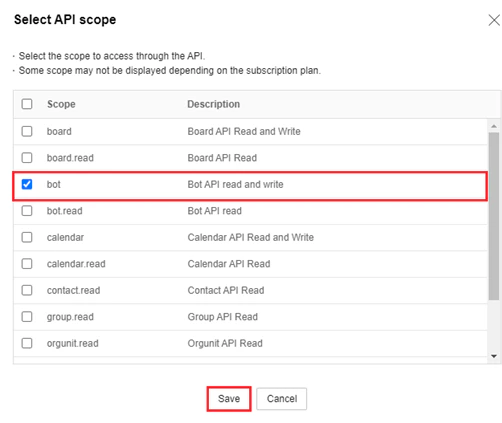Click "Board API Read and Write" description
The height and width of the screenshot is (423, 502).
[244, 131]
